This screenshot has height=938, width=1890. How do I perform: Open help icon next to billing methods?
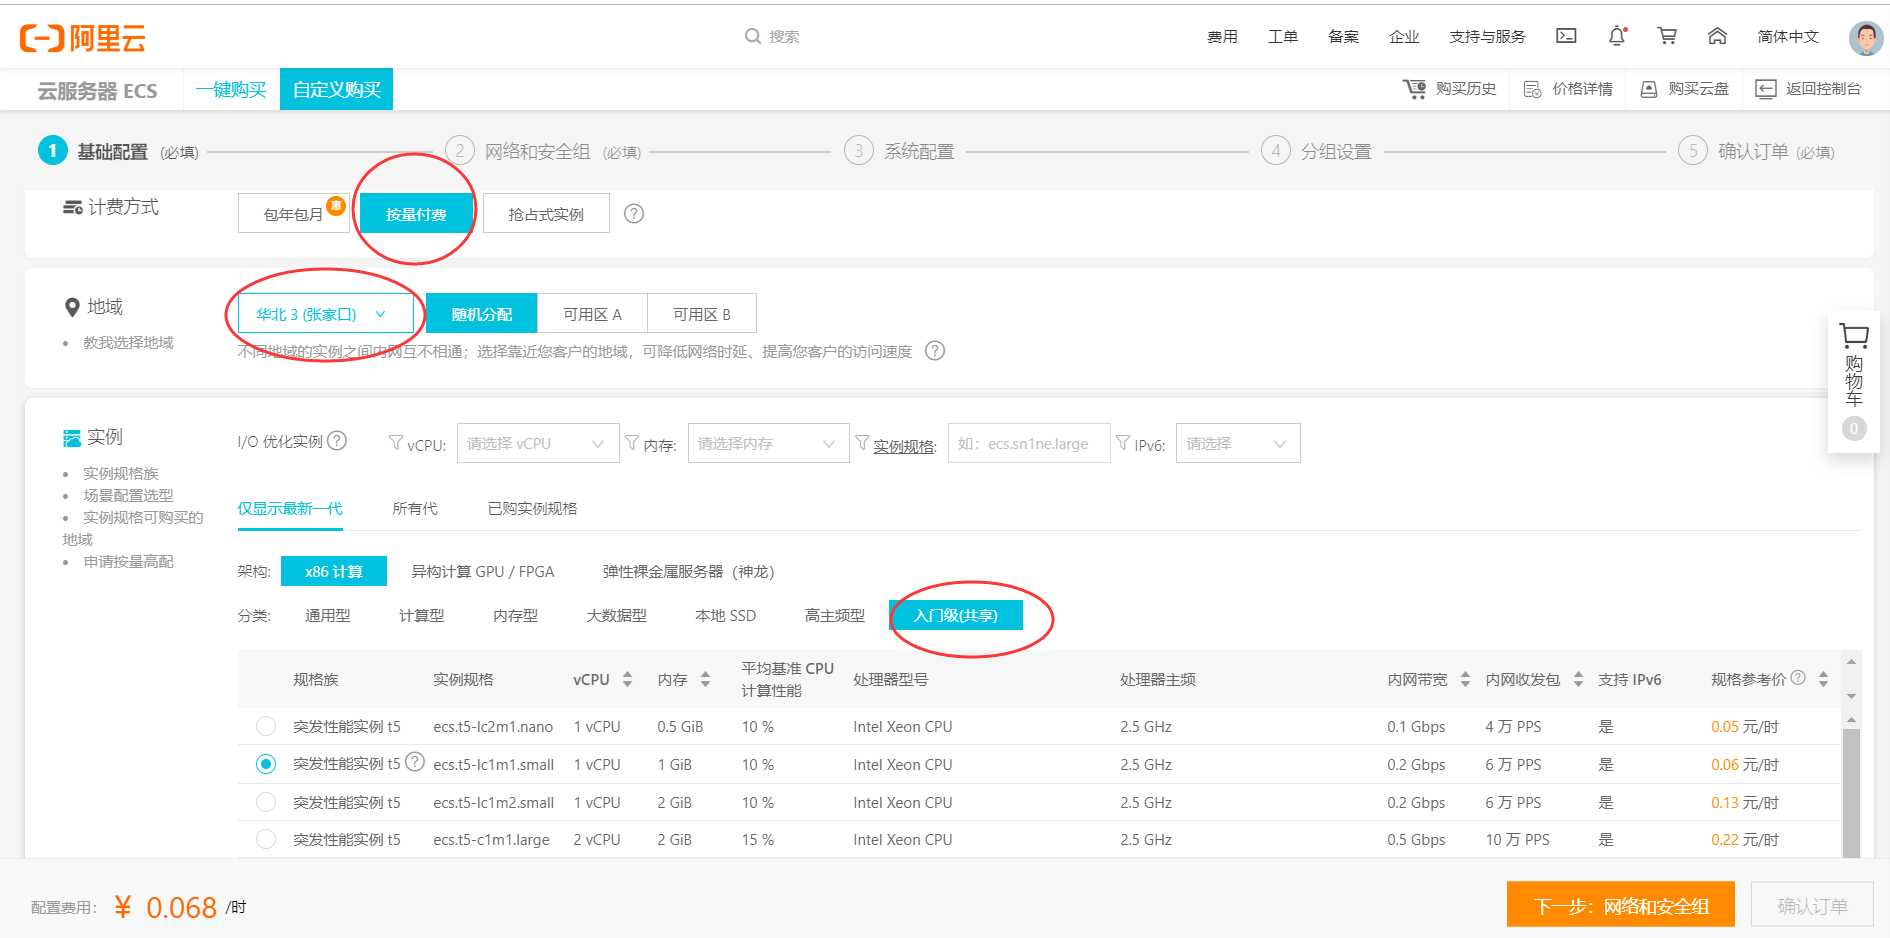634,214
